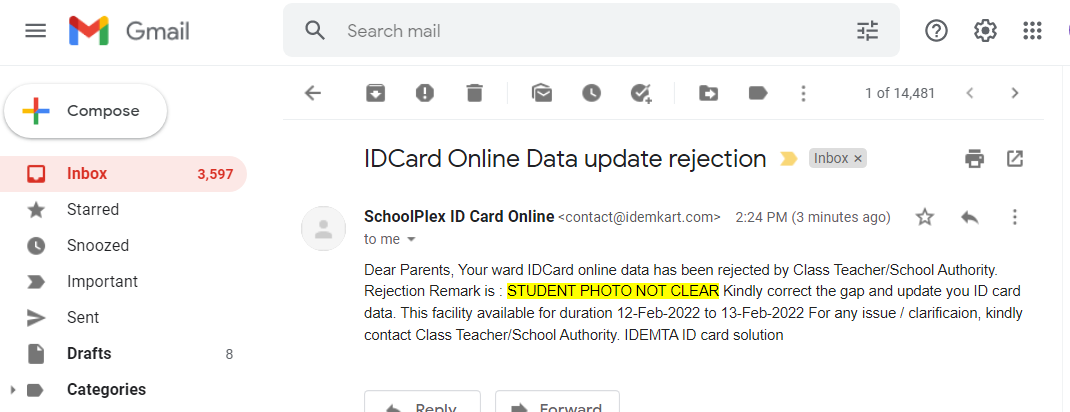Mark the email as unread
1070x412 pixels.
tap(542, 93)
